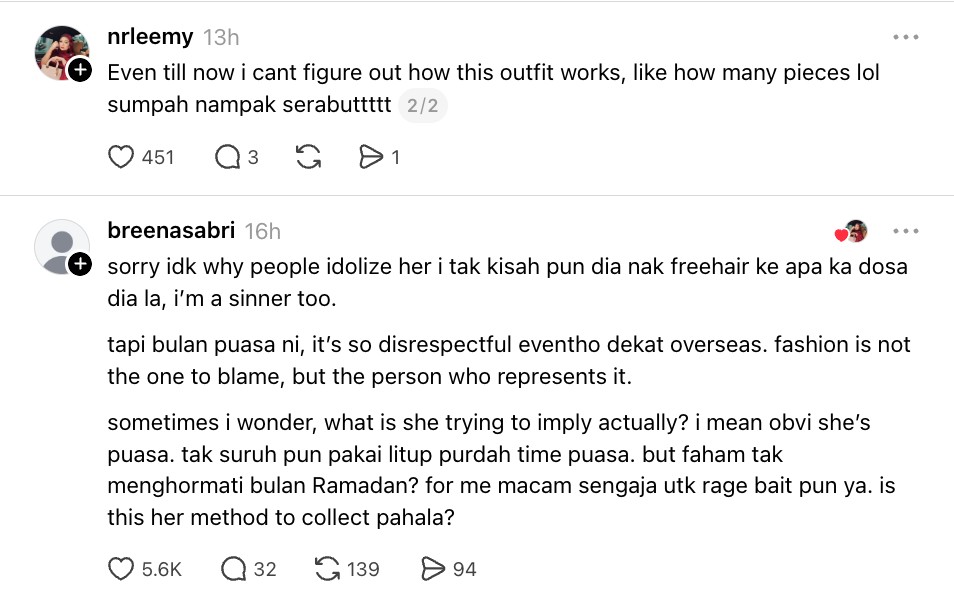
Task: Open replies on nrleemy's post
Action: point(227,157)
